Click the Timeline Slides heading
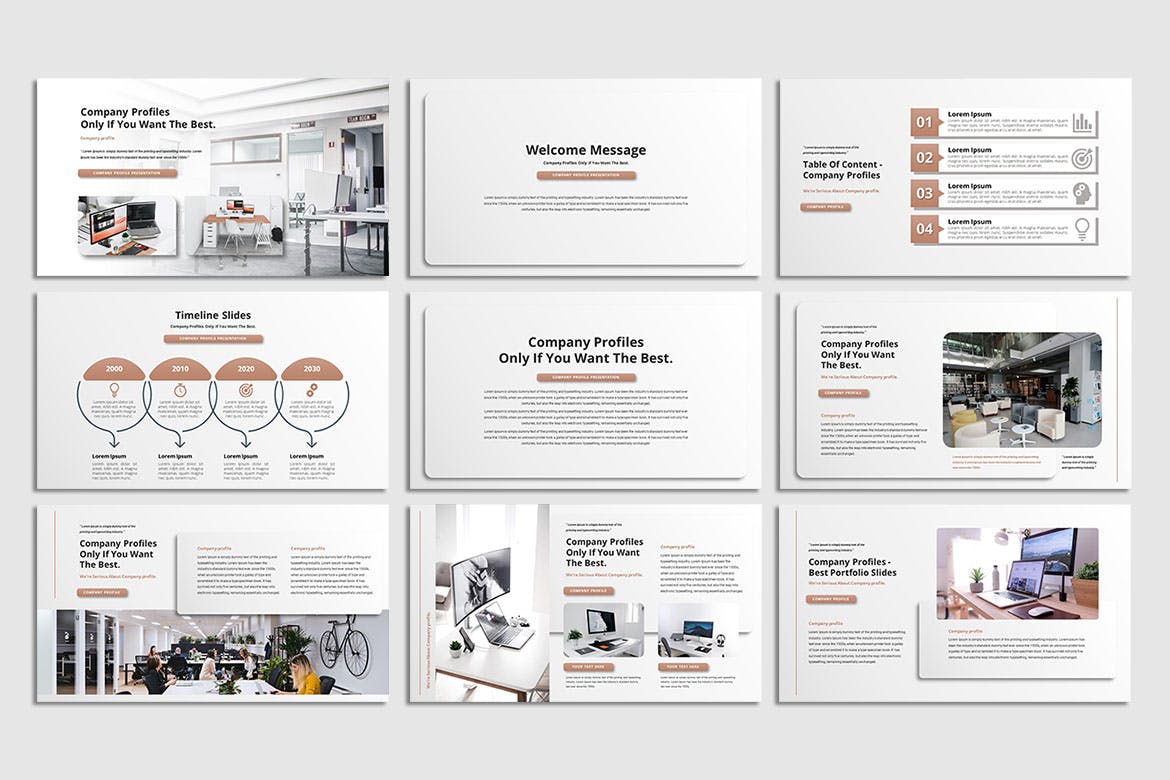1170x780 pixels. pos(213,314)
